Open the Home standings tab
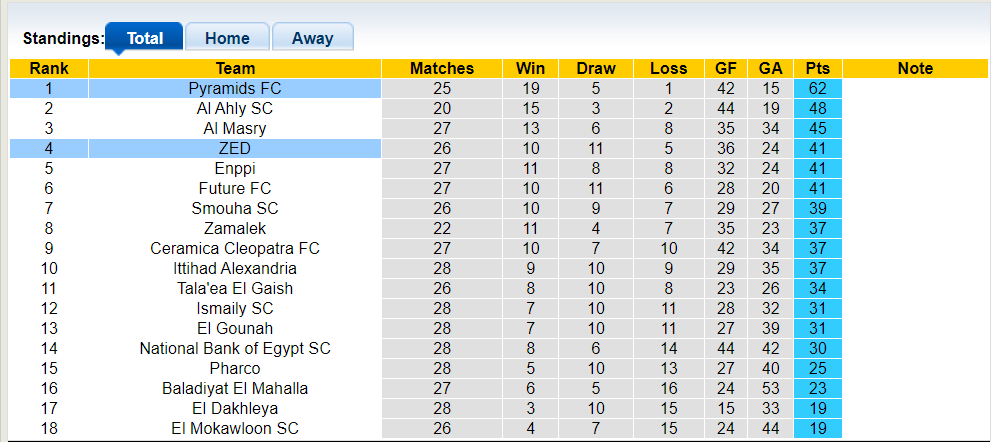The width and height of the screenshot is (991, 442). (x=227, y=38)
